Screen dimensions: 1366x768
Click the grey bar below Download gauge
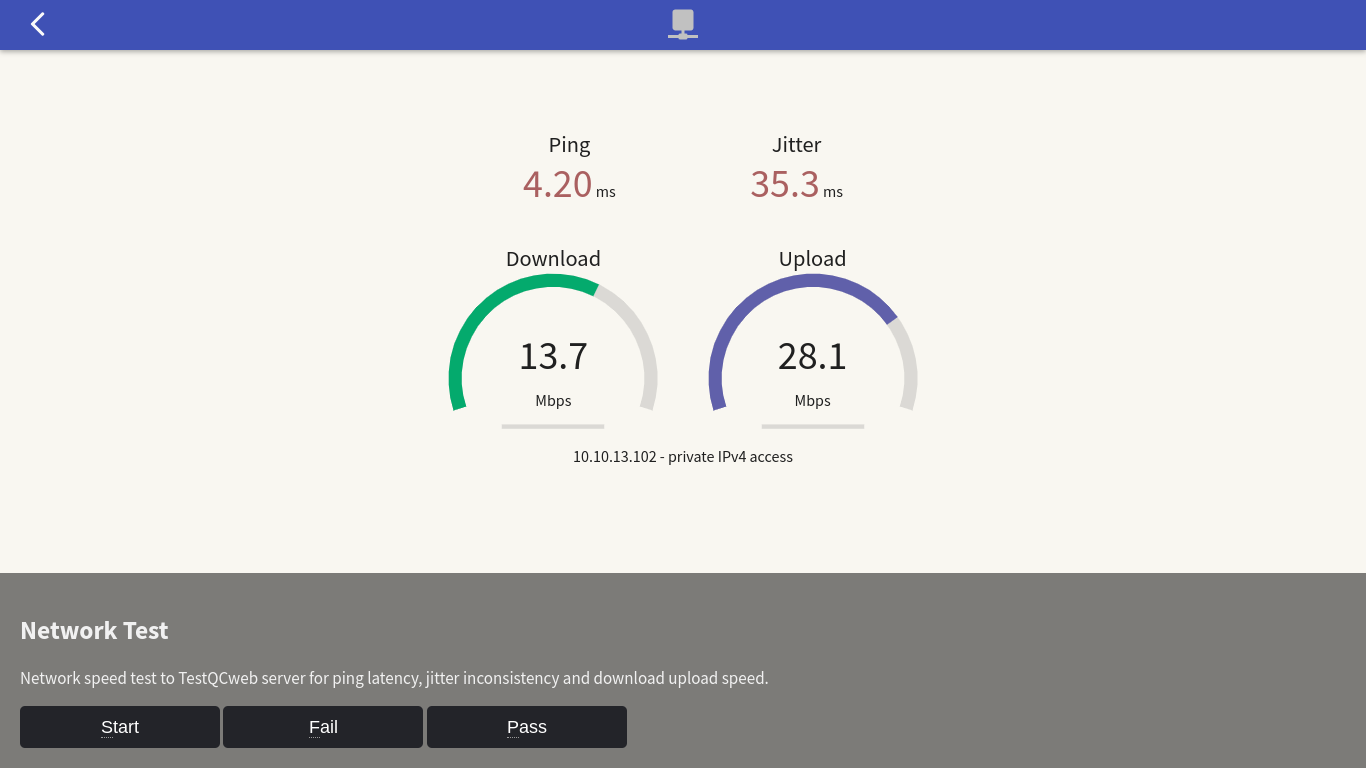pos(553,426)
